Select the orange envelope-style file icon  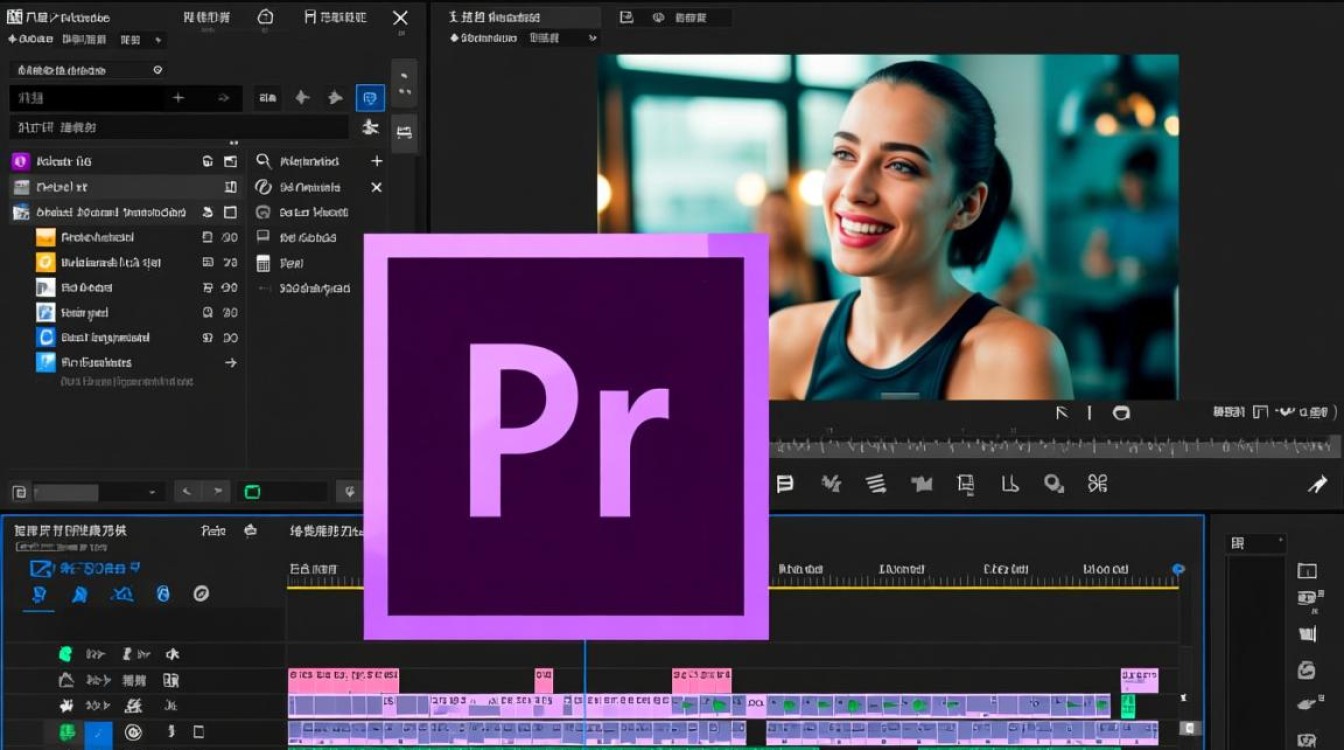(45, 237)
